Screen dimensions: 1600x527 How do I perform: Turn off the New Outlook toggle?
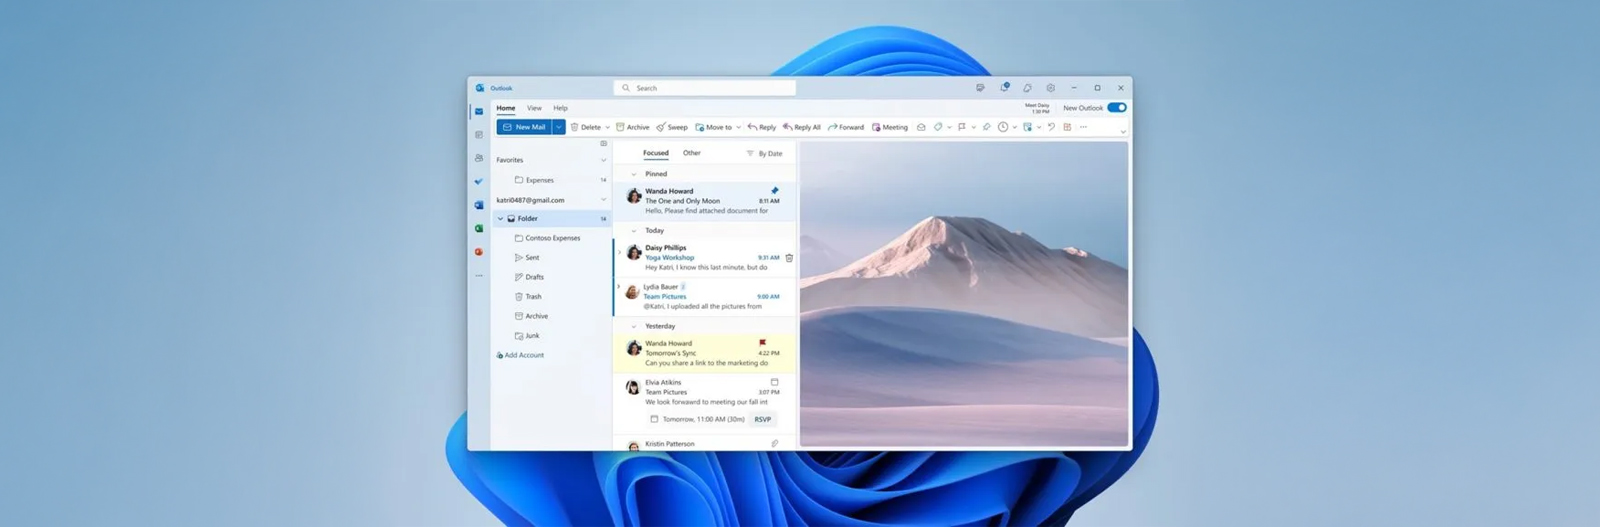[1116, 107]
